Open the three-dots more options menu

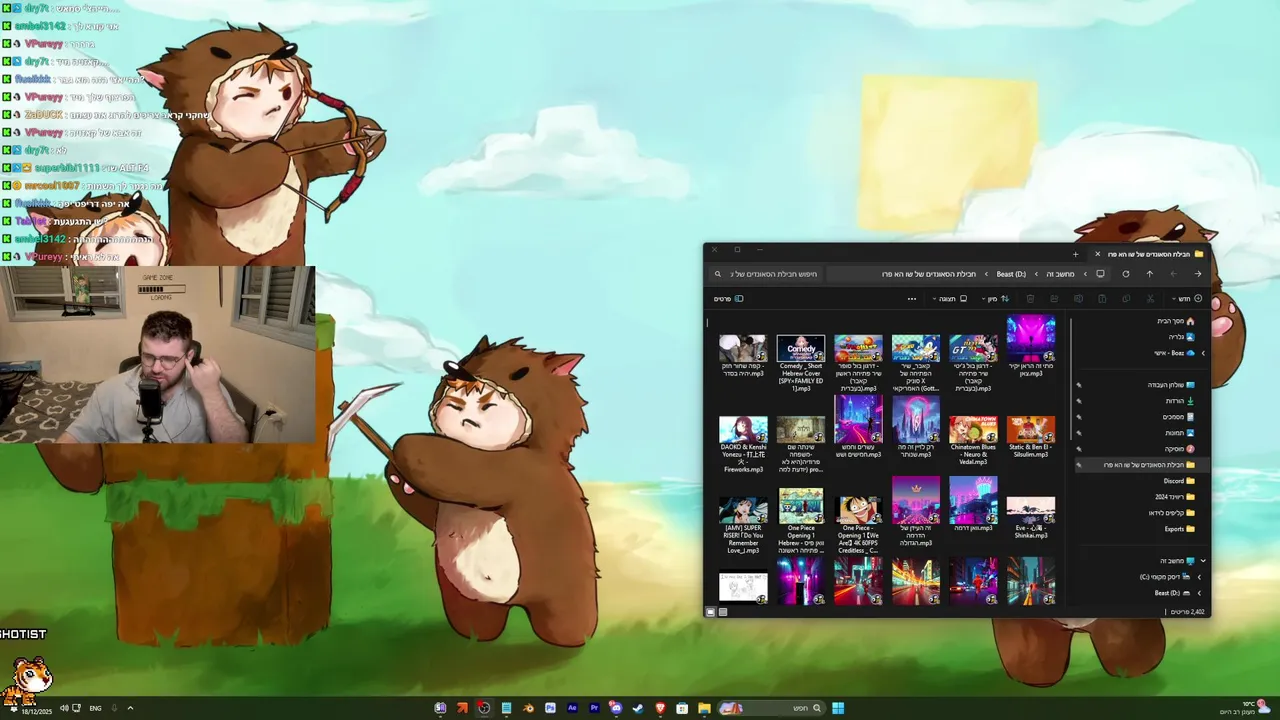click(x=912, y=299)
